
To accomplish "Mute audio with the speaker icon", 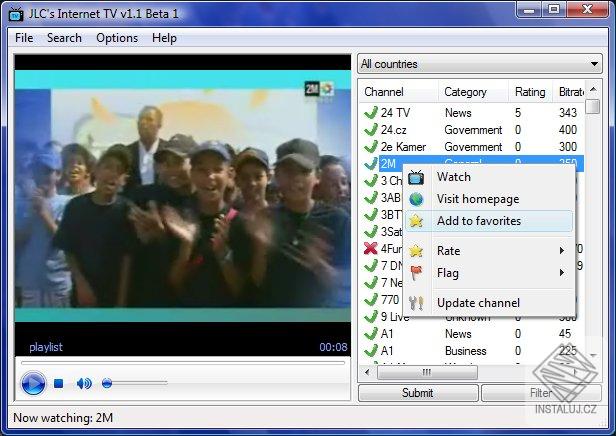I will (84, 383).
